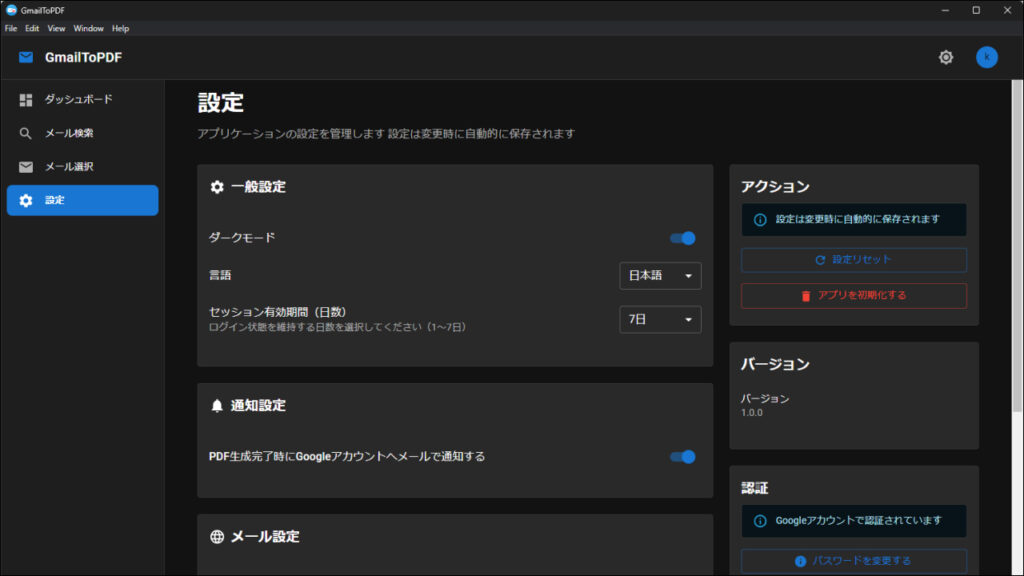Viewport: 1024px width, 576px height.
Task: Open settings via the header gear icon
Action: pyautogui.click(x=946, y=57)
